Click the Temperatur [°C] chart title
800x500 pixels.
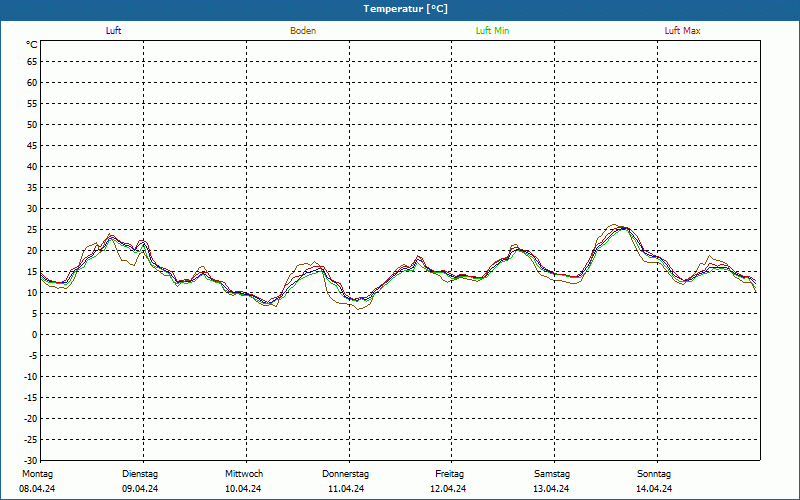406,9
